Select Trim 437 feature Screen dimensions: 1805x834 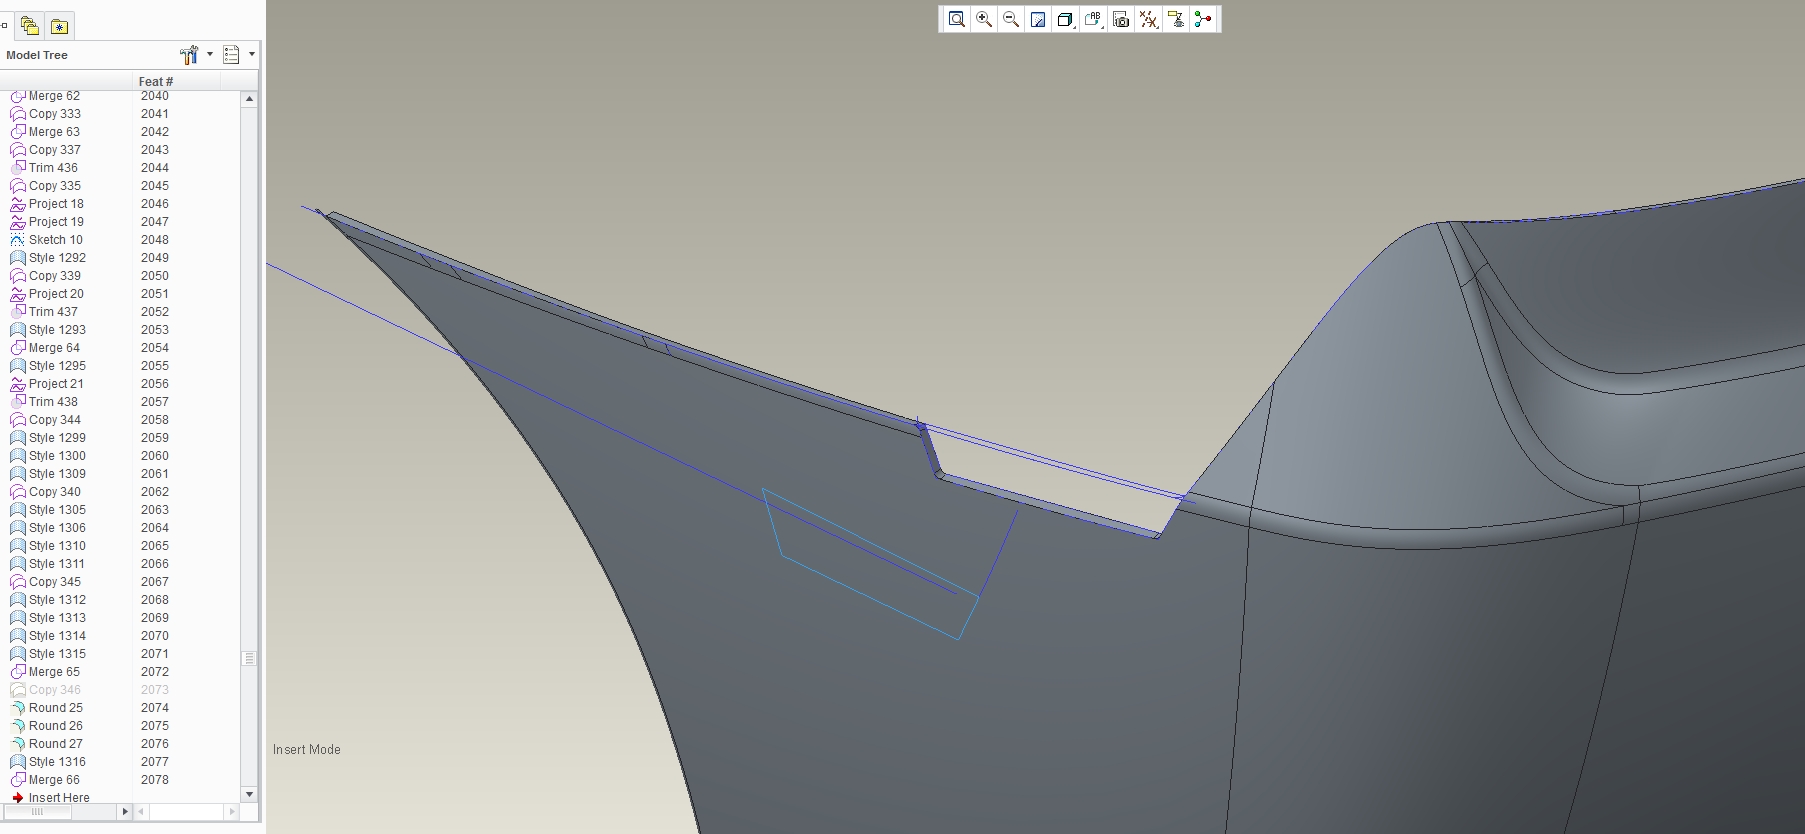tap(53, 312)
